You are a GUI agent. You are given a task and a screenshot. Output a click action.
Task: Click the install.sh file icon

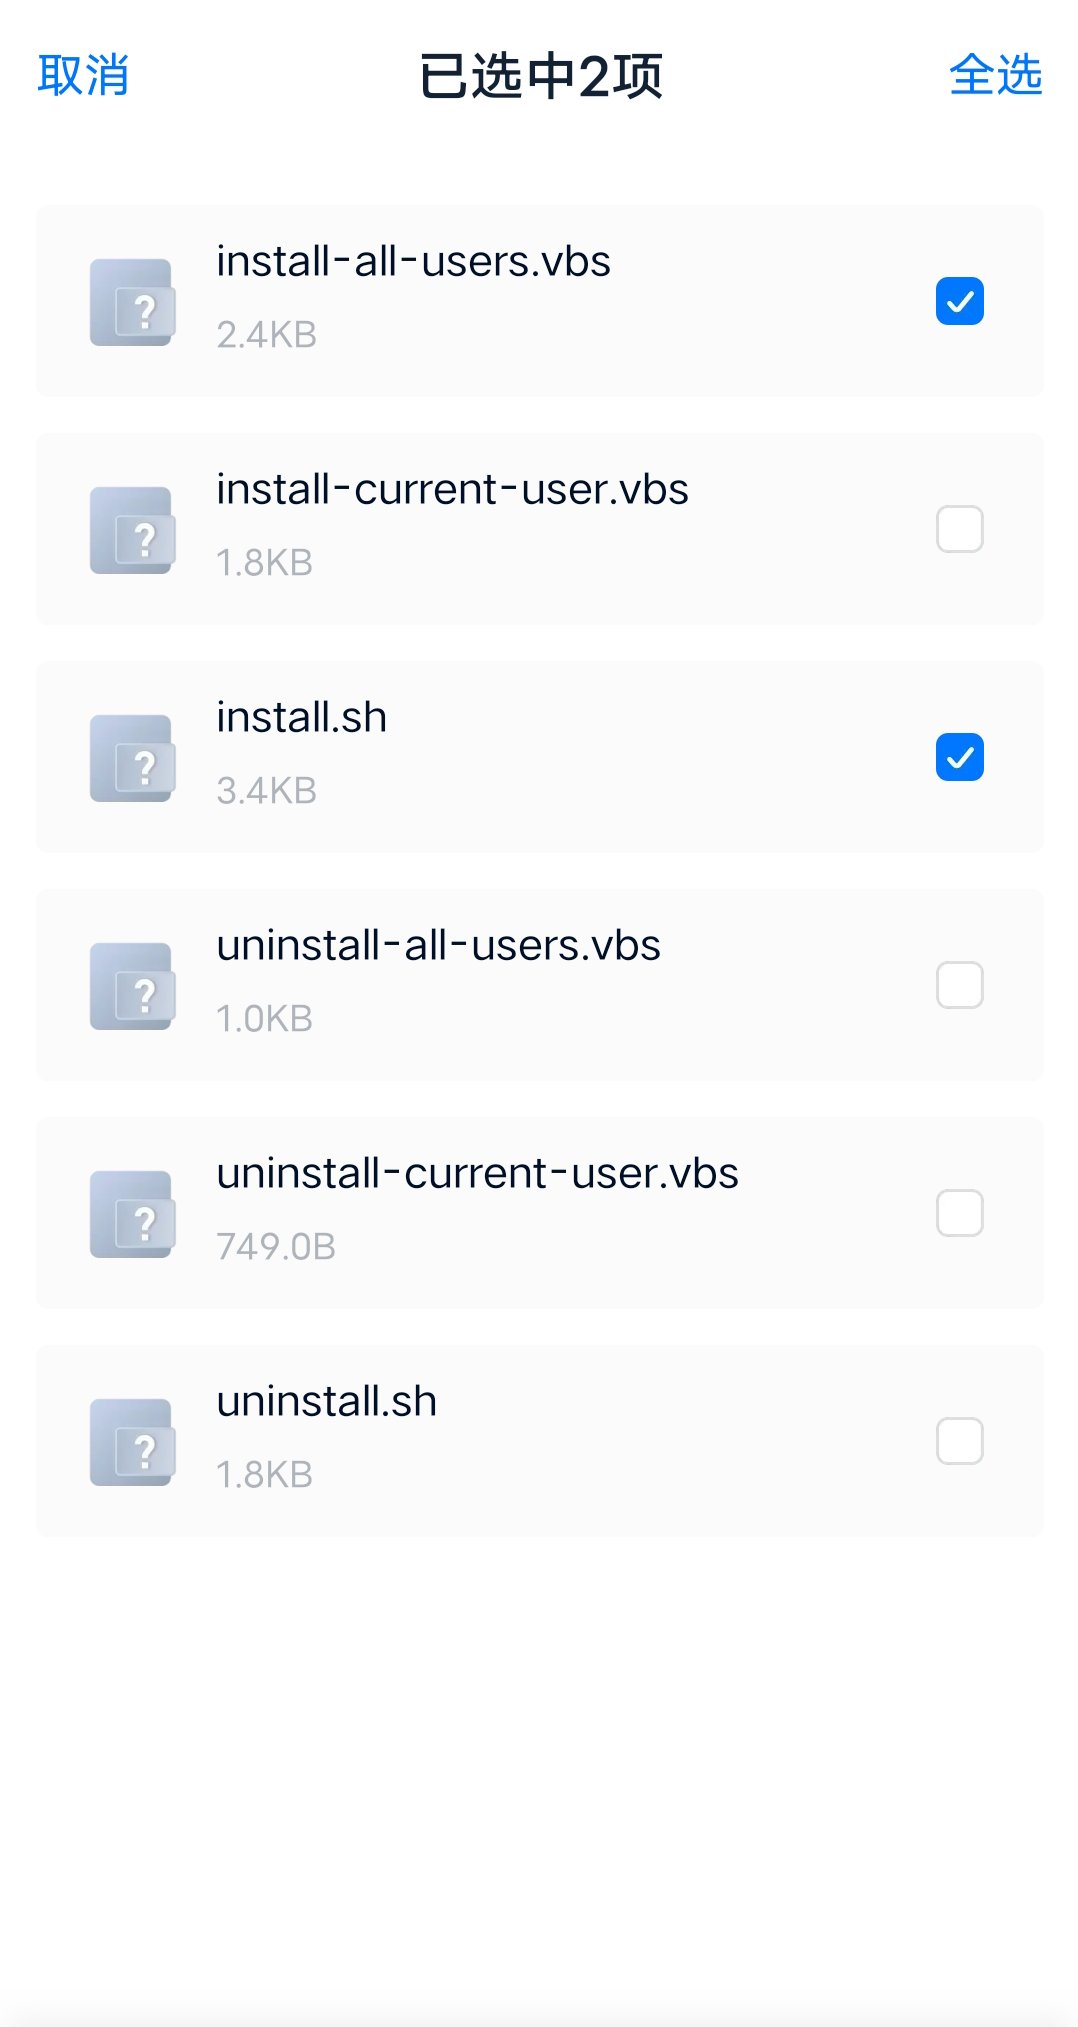[132, 758]
